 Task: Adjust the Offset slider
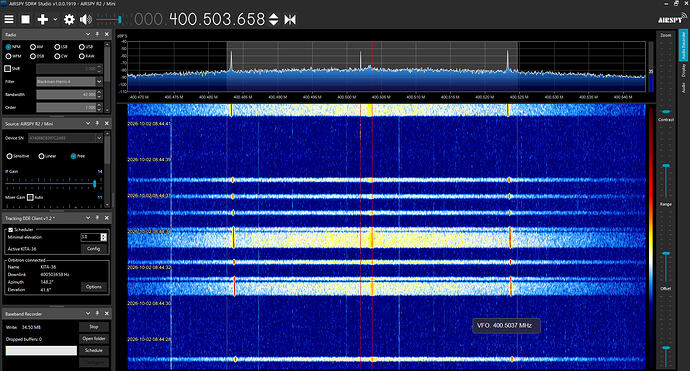(666, 330)
